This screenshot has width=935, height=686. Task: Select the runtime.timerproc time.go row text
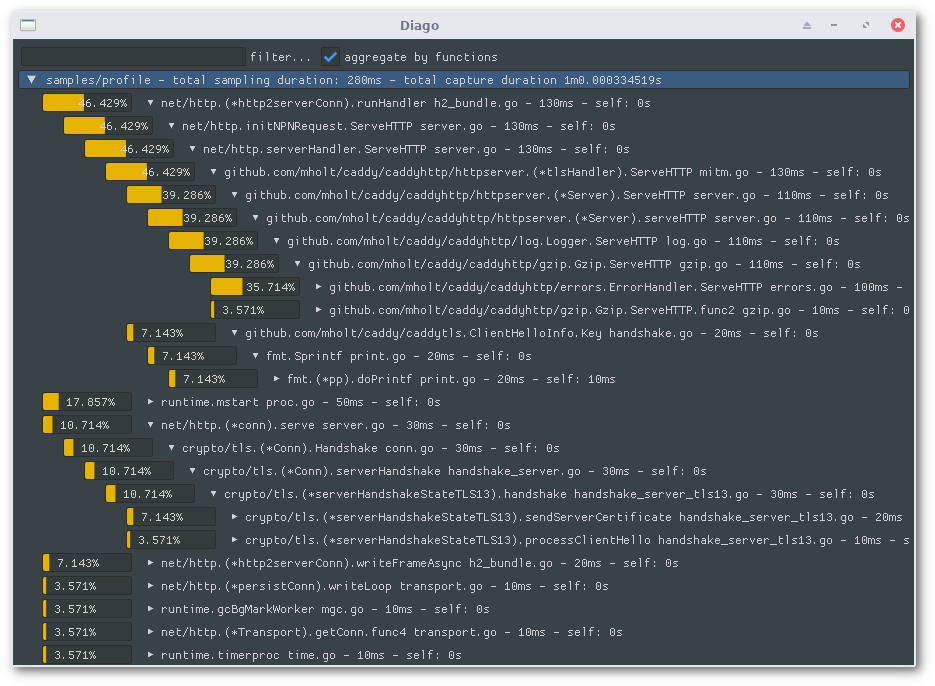tap(311, 655)
